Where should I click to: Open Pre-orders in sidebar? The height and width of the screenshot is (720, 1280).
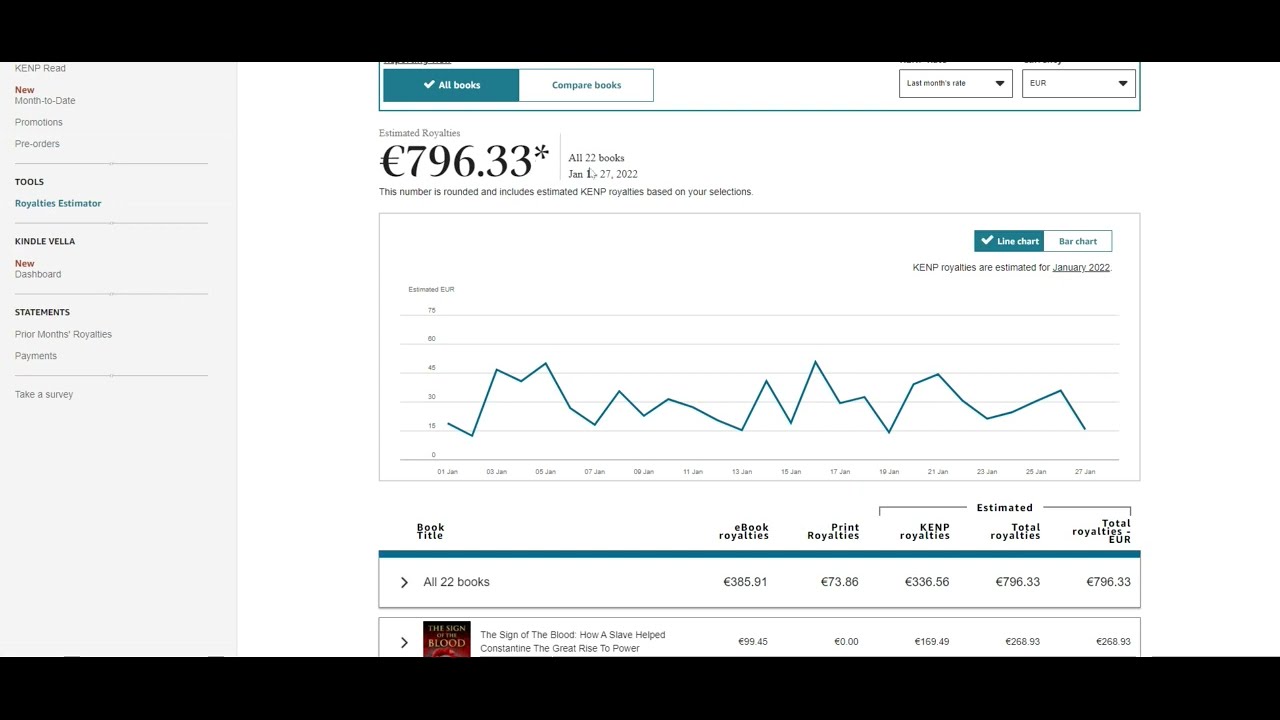[x=37, y=144]
